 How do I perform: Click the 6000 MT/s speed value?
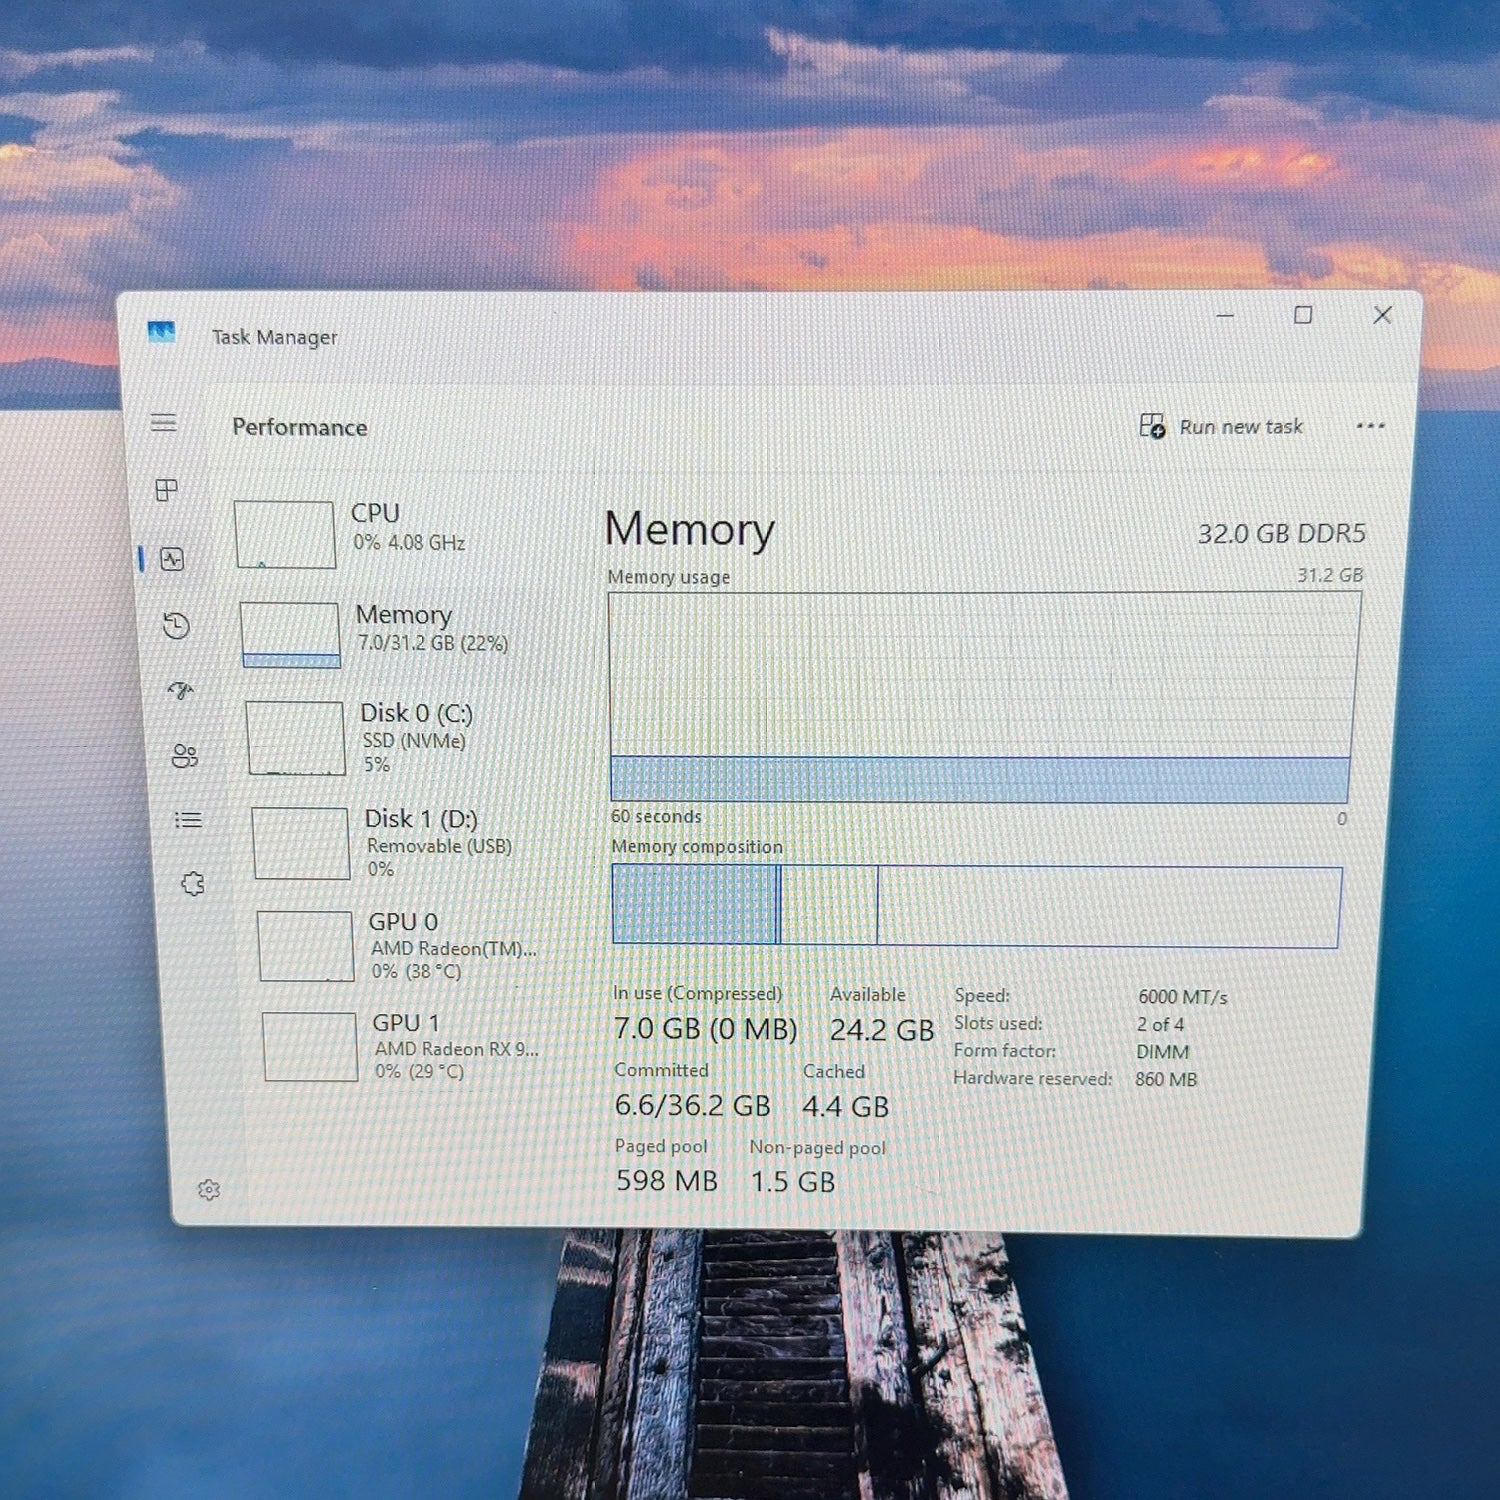pyautogui.click(x=1182, y=997)
